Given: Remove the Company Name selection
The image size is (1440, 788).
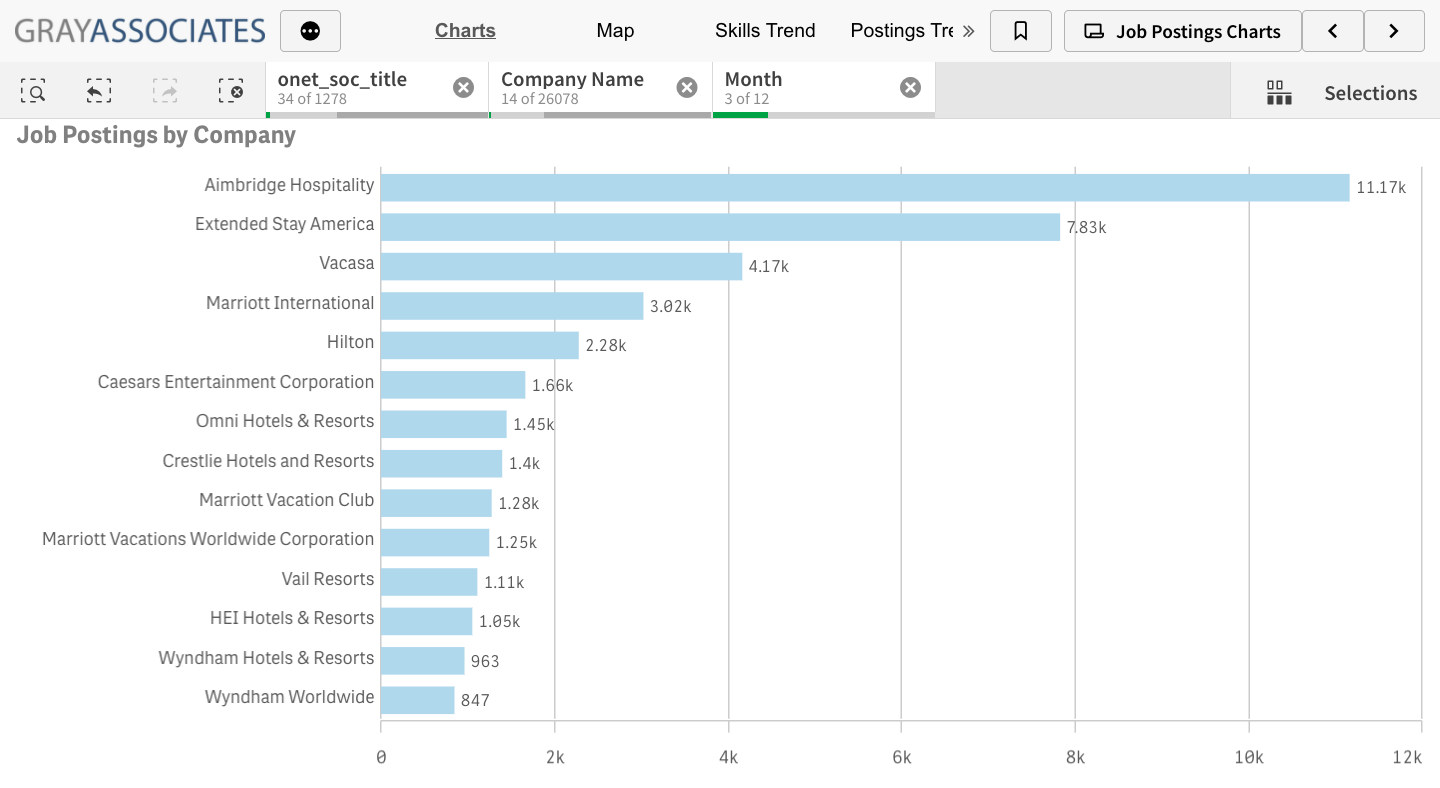Looking at the screenshot, I should coord(687,88).
